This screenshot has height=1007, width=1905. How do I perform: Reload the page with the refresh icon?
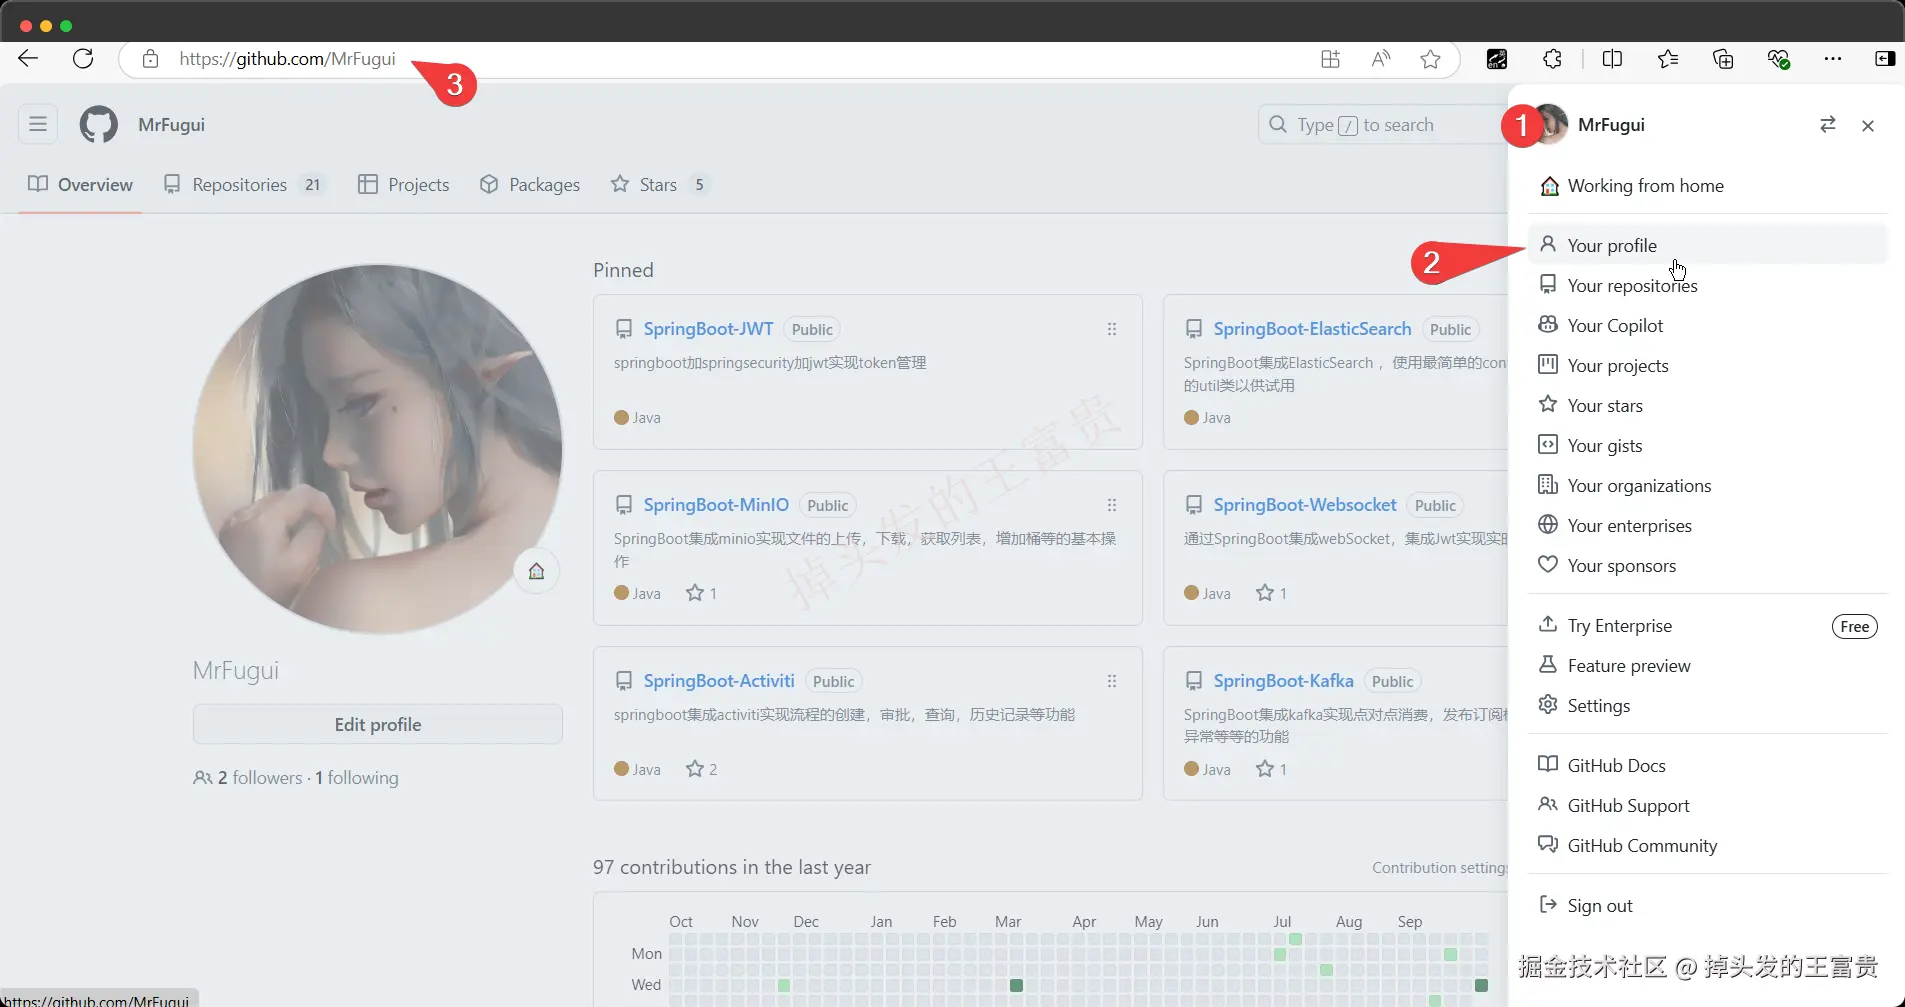pos(83,58)
